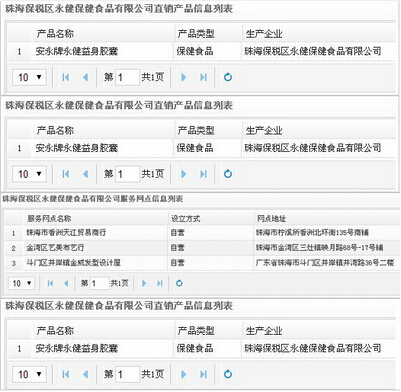This screenshot has height=392, width=401.
Task: Sort top table by 产品名称 column header
Action: tap(55, 34)
